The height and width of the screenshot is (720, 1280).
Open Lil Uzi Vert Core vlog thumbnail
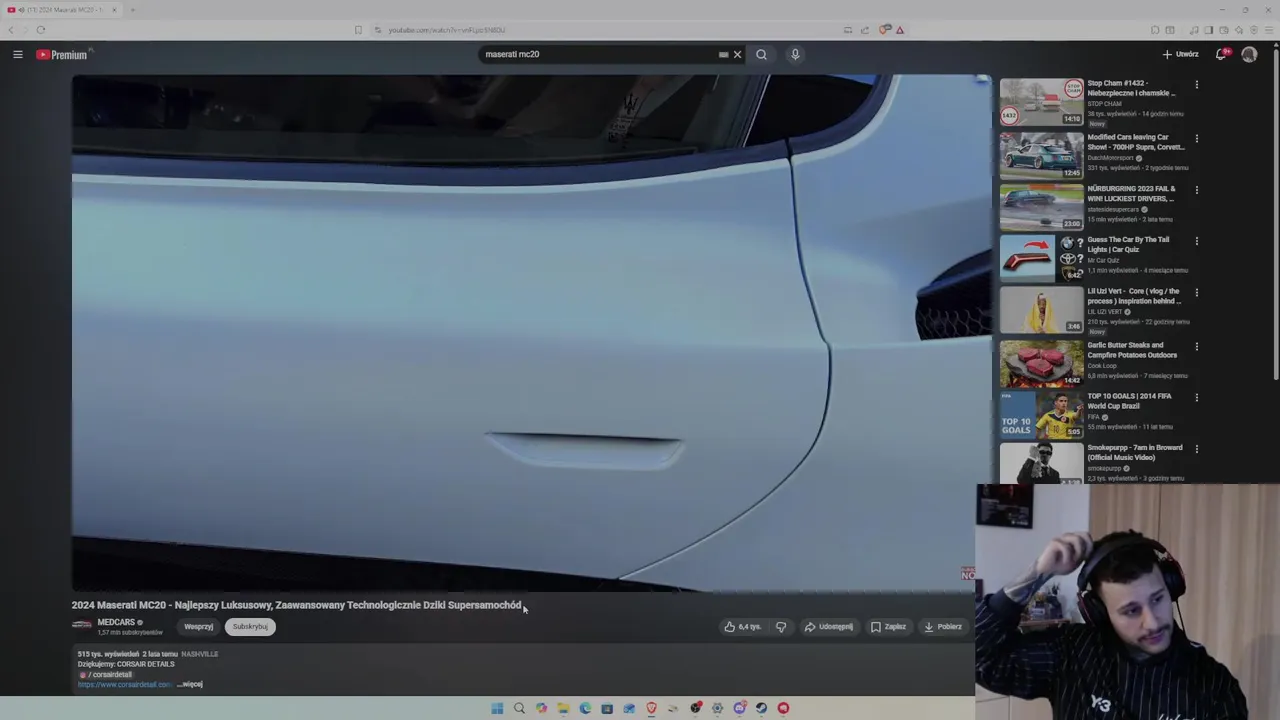[x=1041, y=310]
